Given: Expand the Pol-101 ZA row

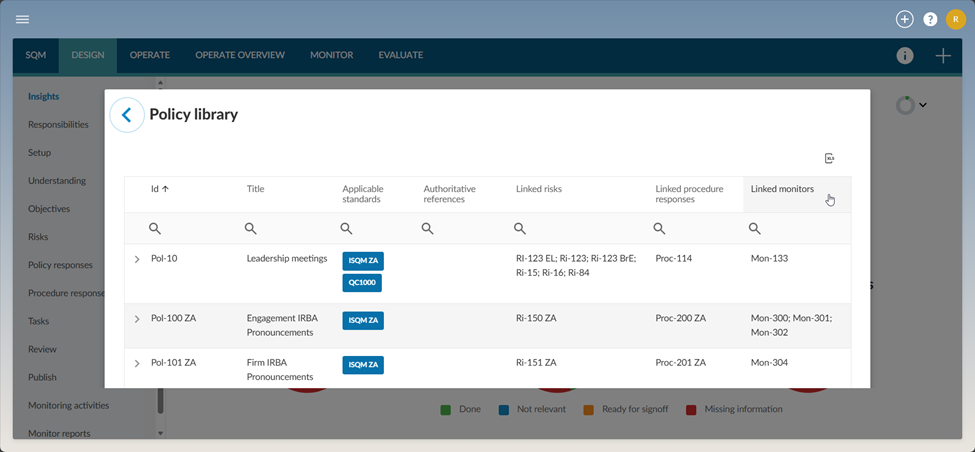Looking at the screenshot, I should pyautogui.click(x=137, y=363).
